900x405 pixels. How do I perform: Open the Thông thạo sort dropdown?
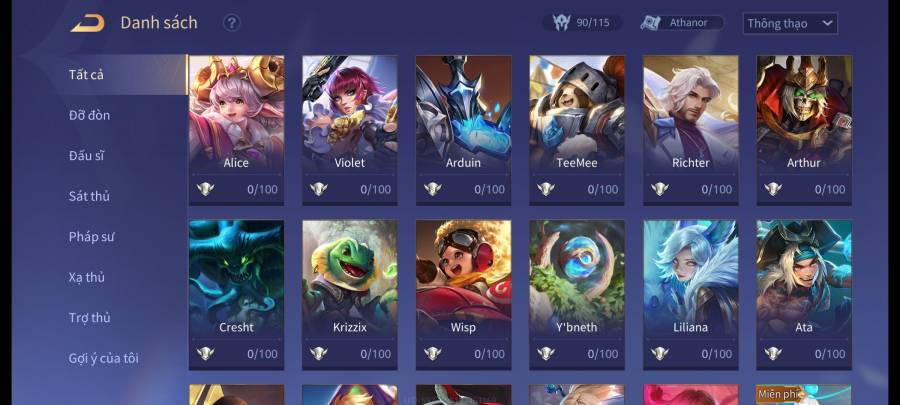click(x=790, y=24)
